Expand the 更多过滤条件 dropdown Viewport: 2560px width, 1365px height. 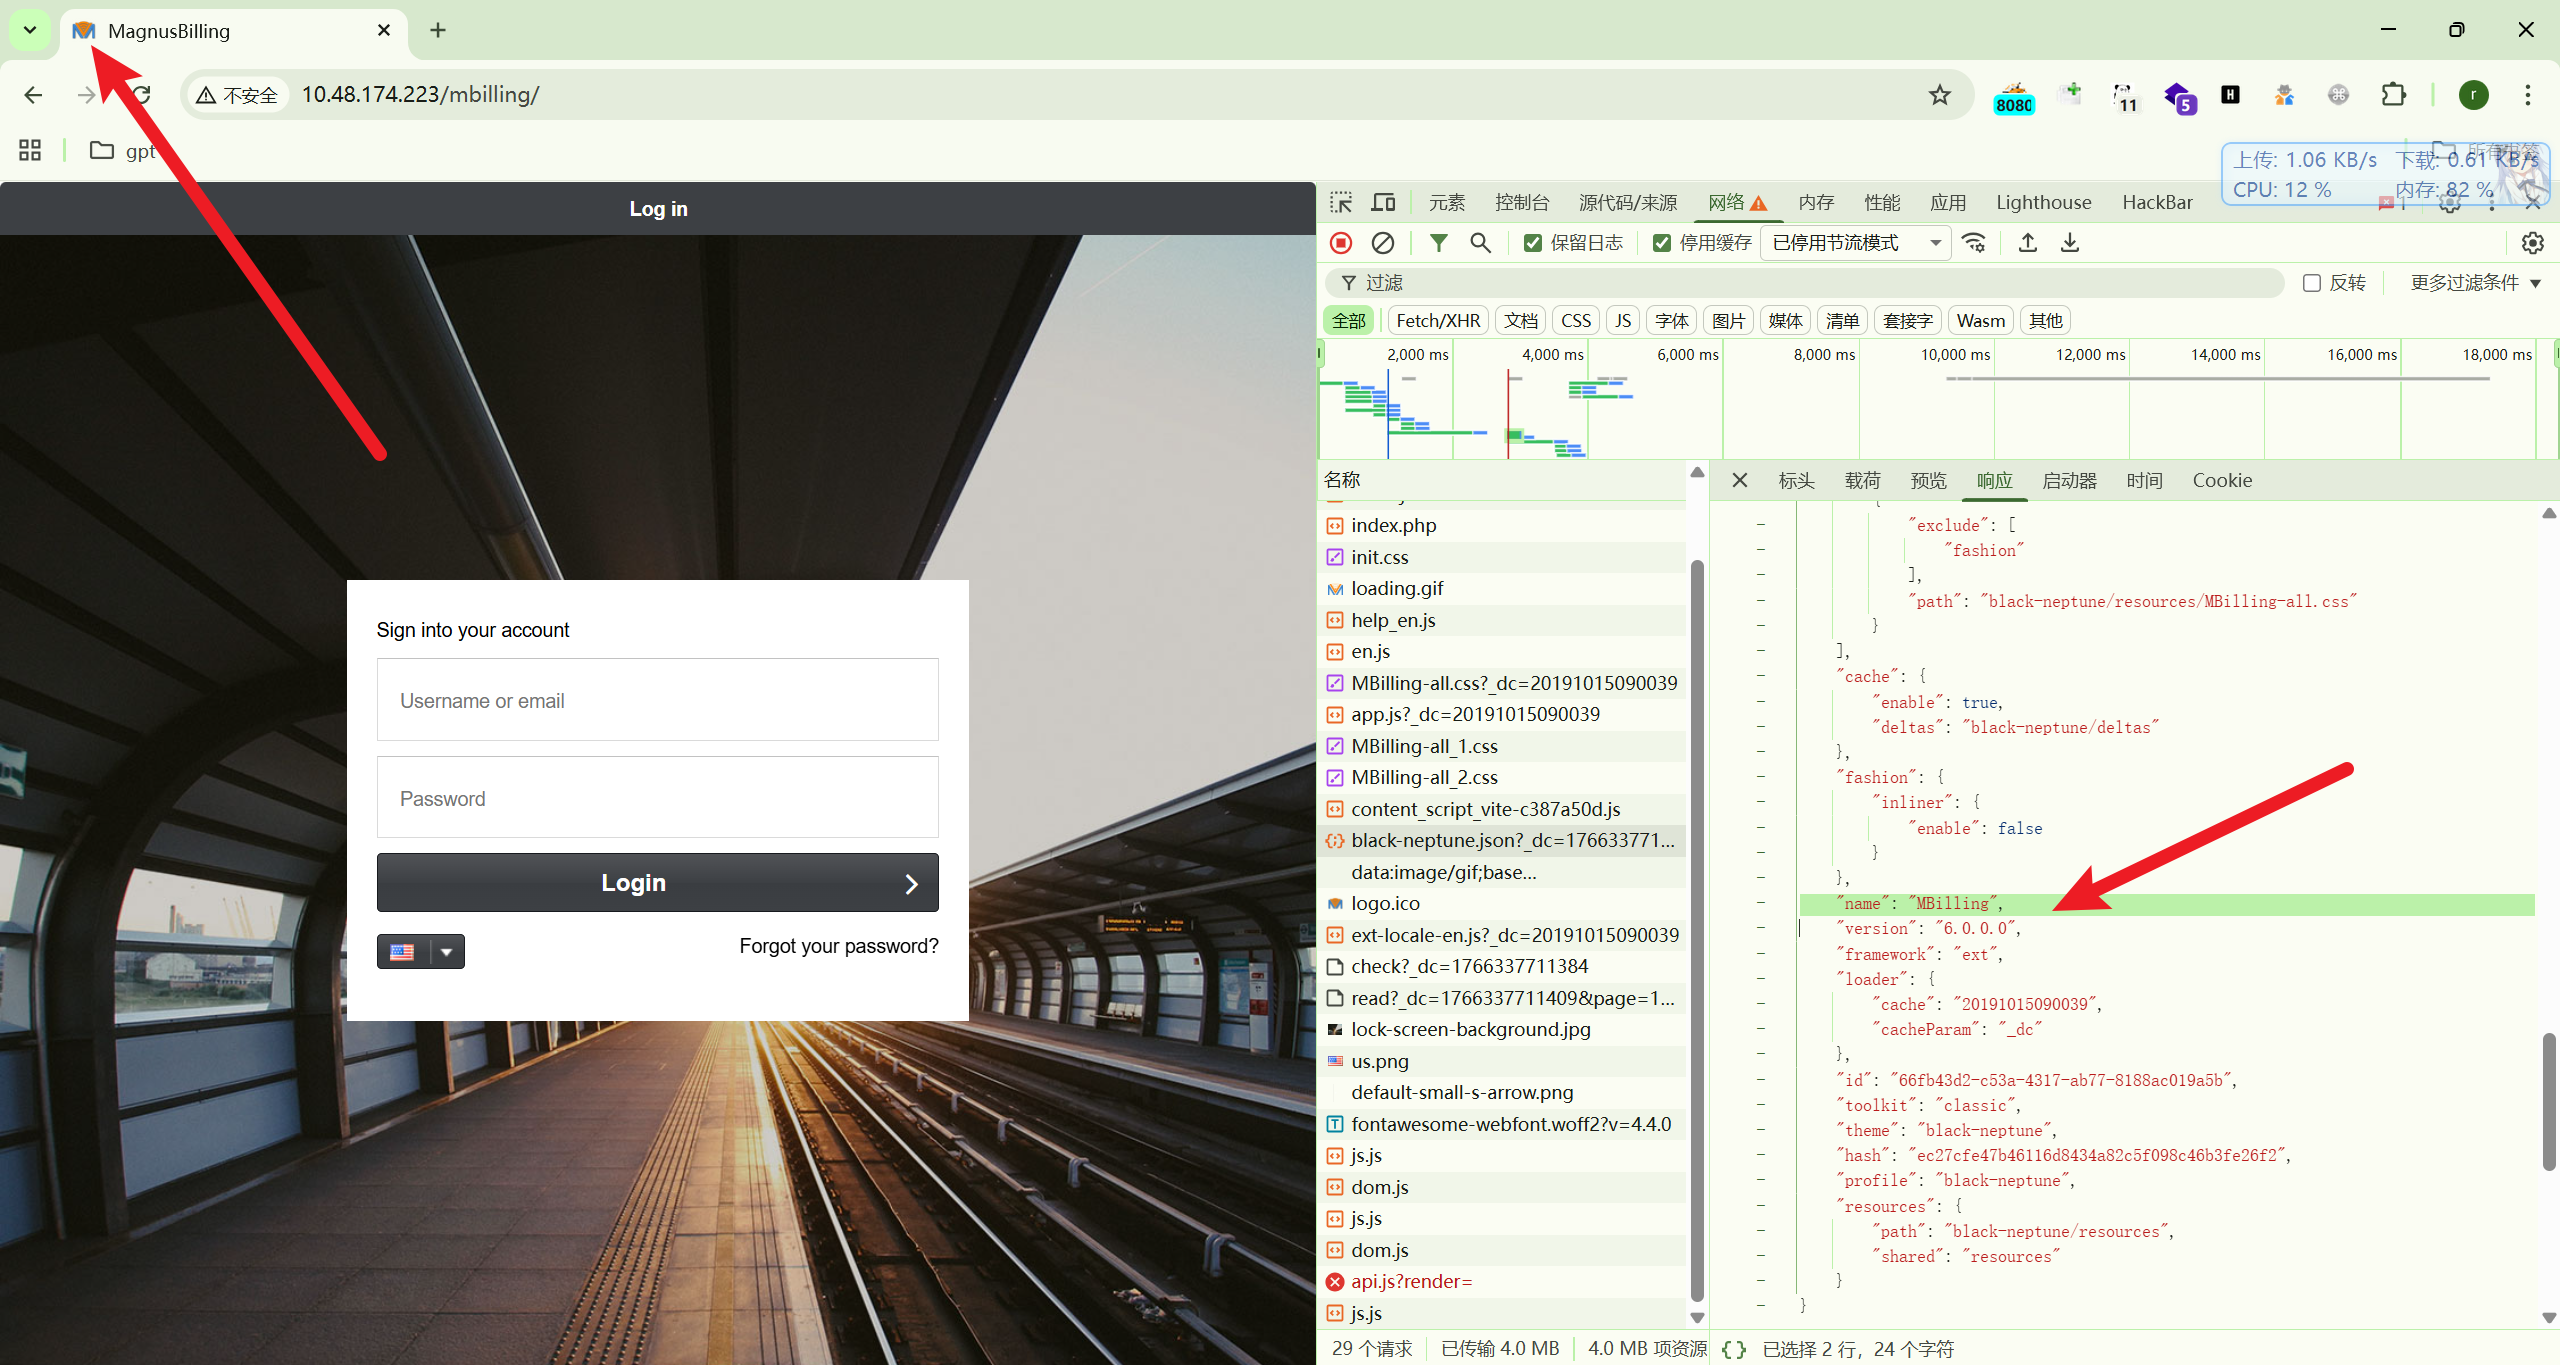point(2475,283)
